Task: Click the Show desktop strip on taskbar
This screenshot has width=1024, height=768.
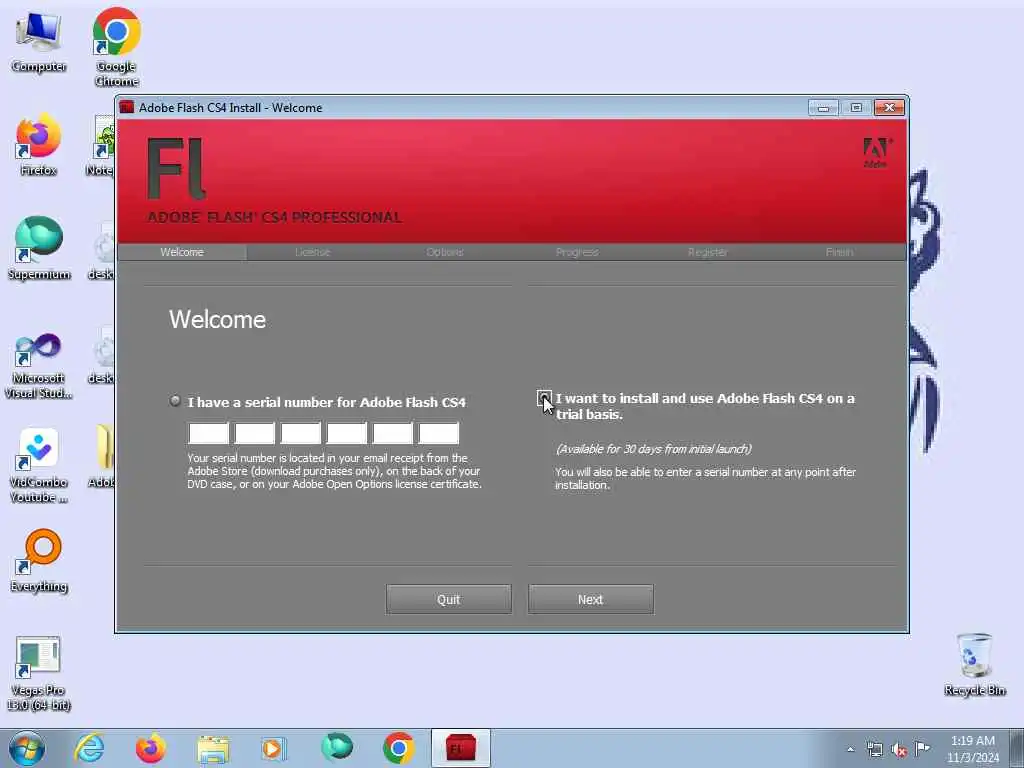Action: [x=1016, y=748]
